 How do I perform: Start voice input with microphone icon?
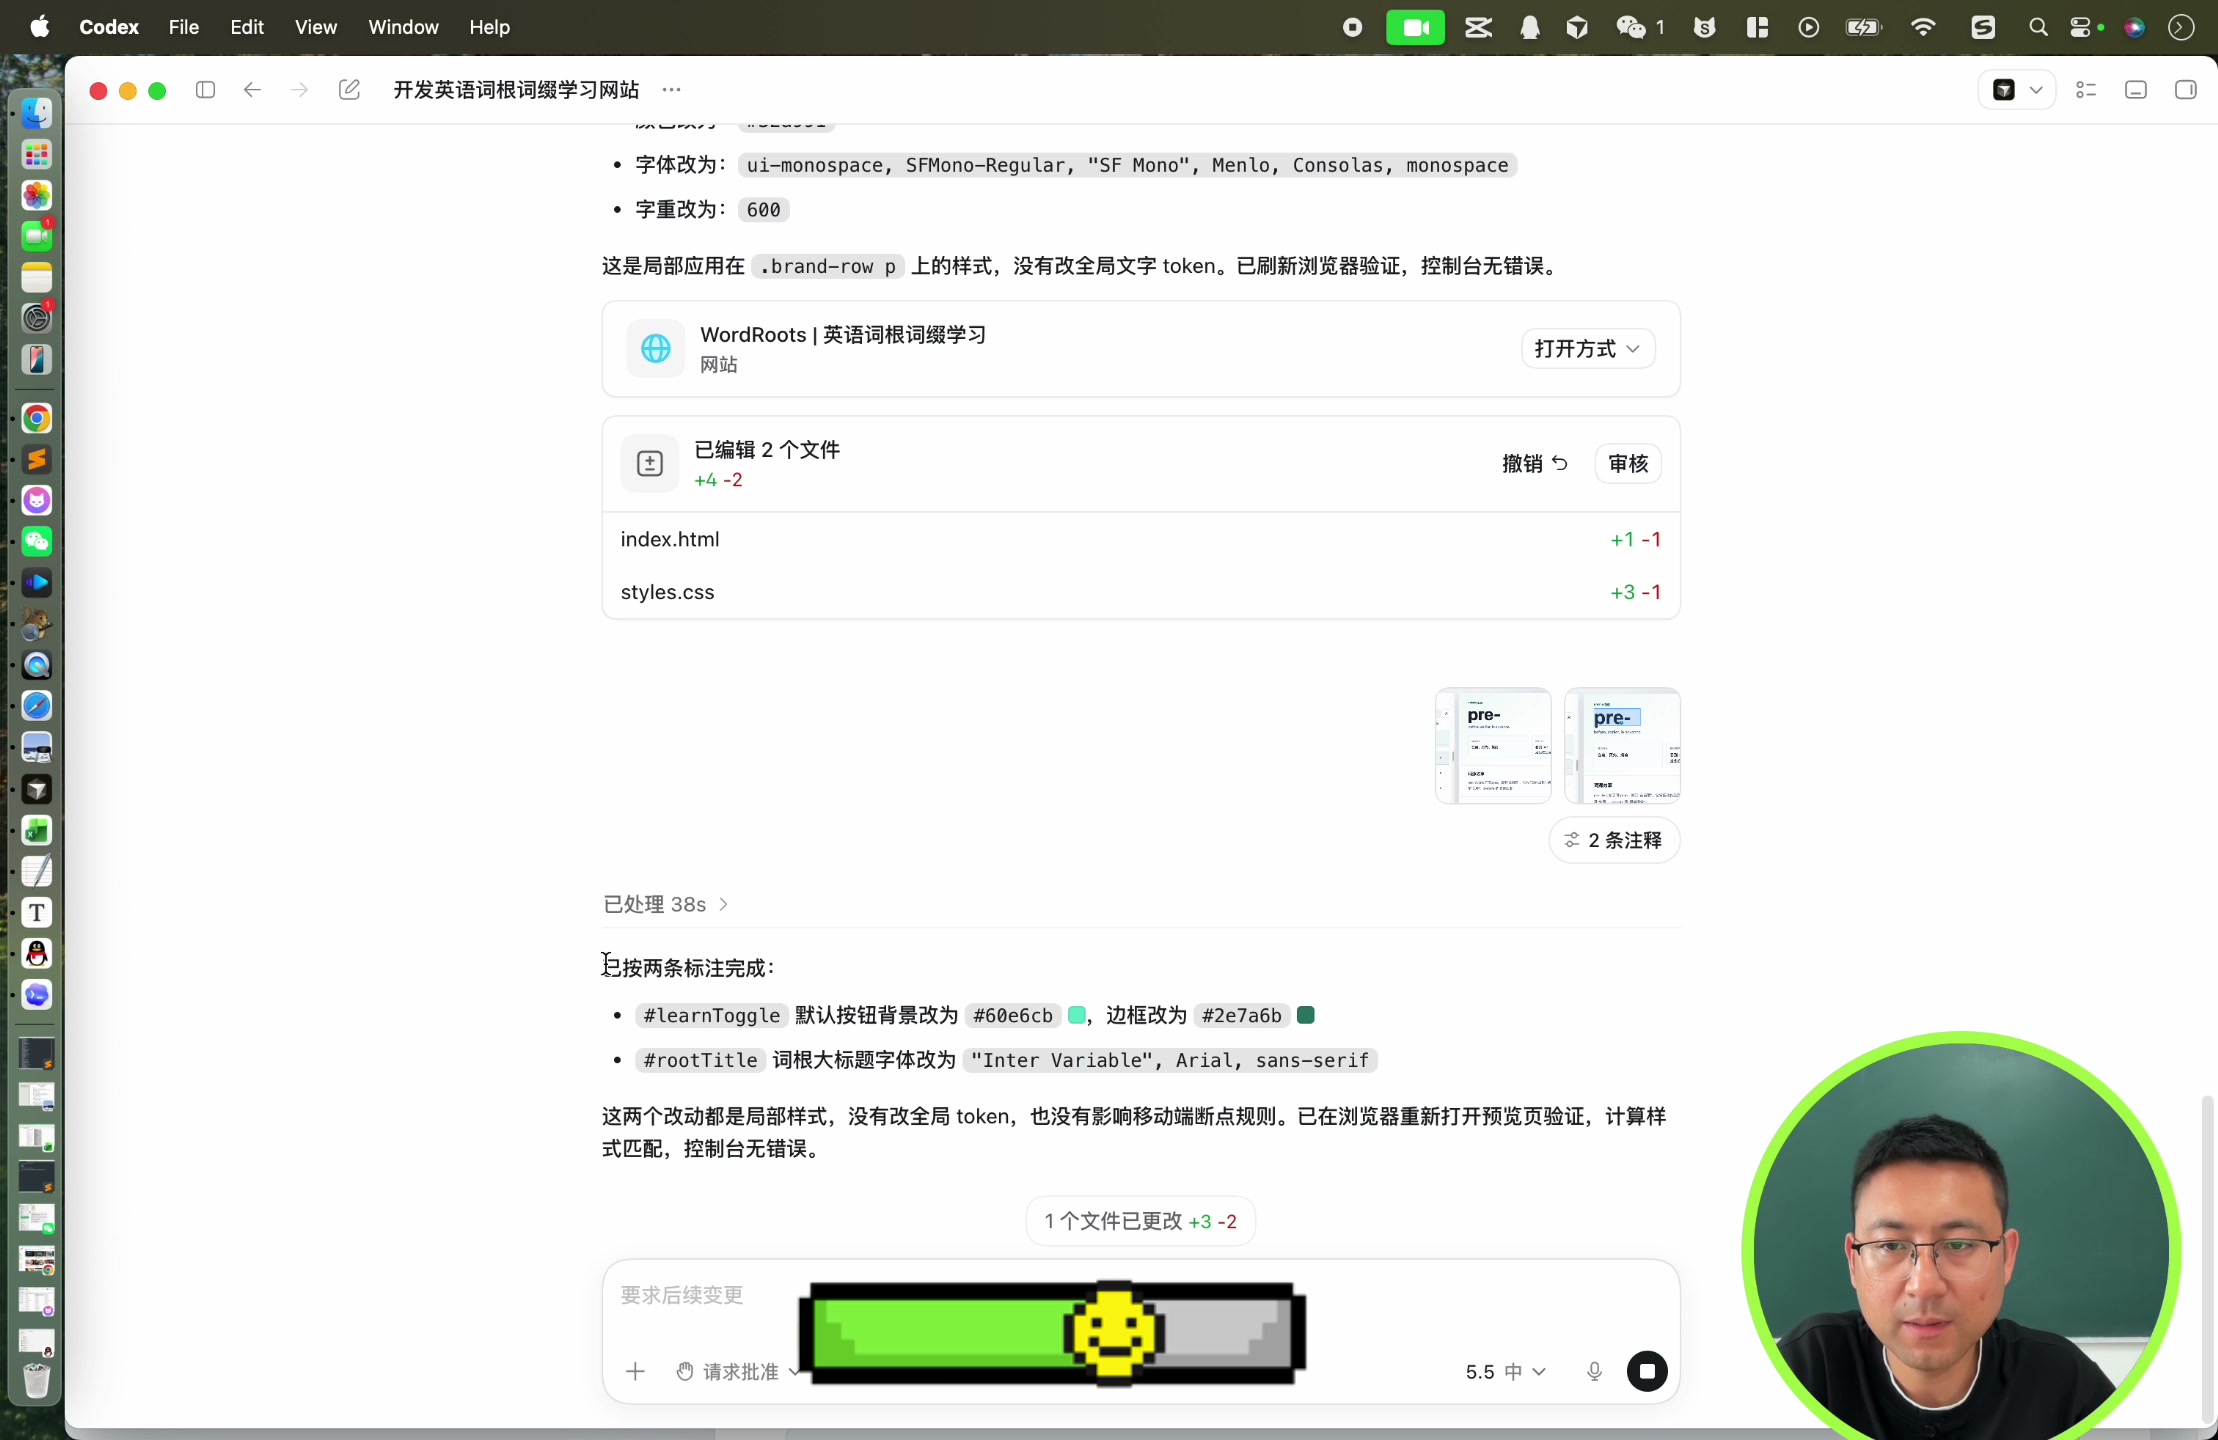[x=1595, y=1371]
